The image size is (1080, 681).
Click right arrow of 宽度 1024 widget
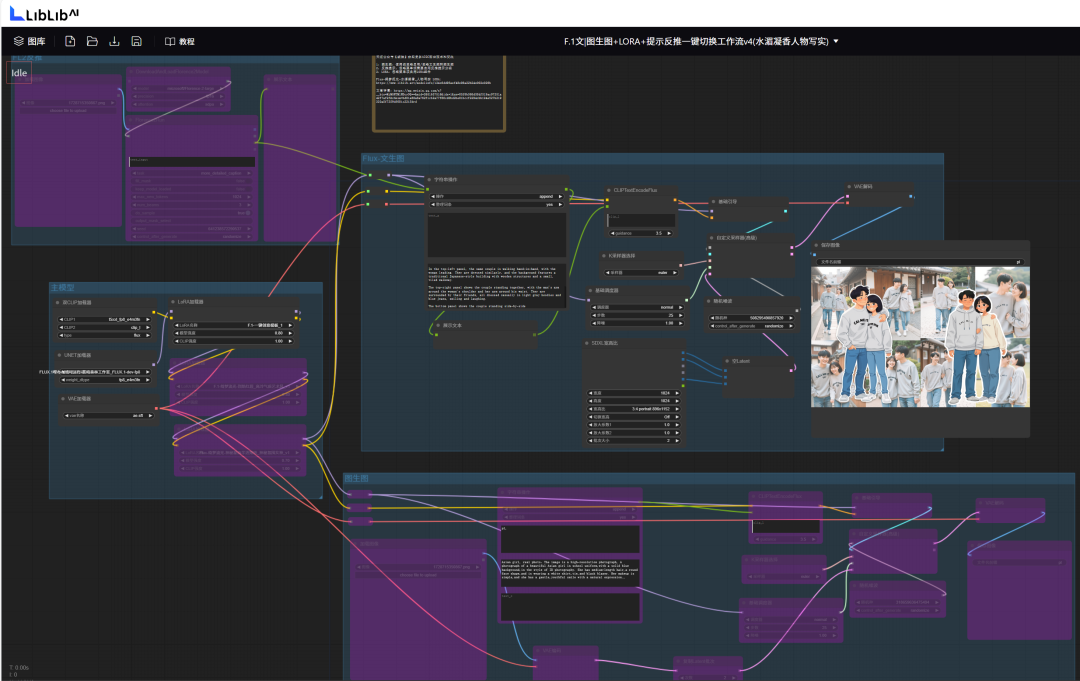676,392
